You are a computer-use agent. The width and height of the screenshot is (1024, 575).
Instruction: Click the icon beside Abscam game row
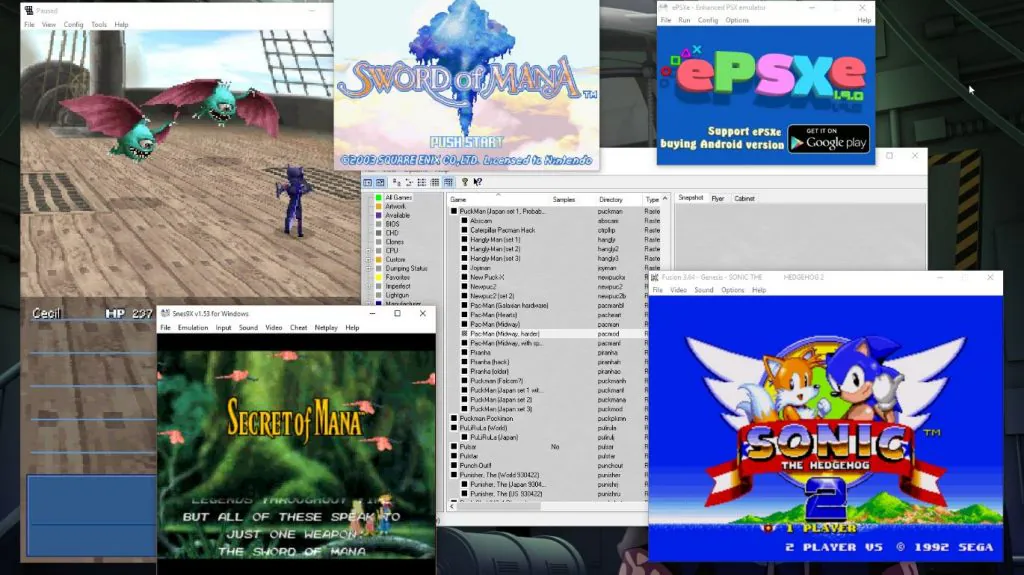(464, 221)
